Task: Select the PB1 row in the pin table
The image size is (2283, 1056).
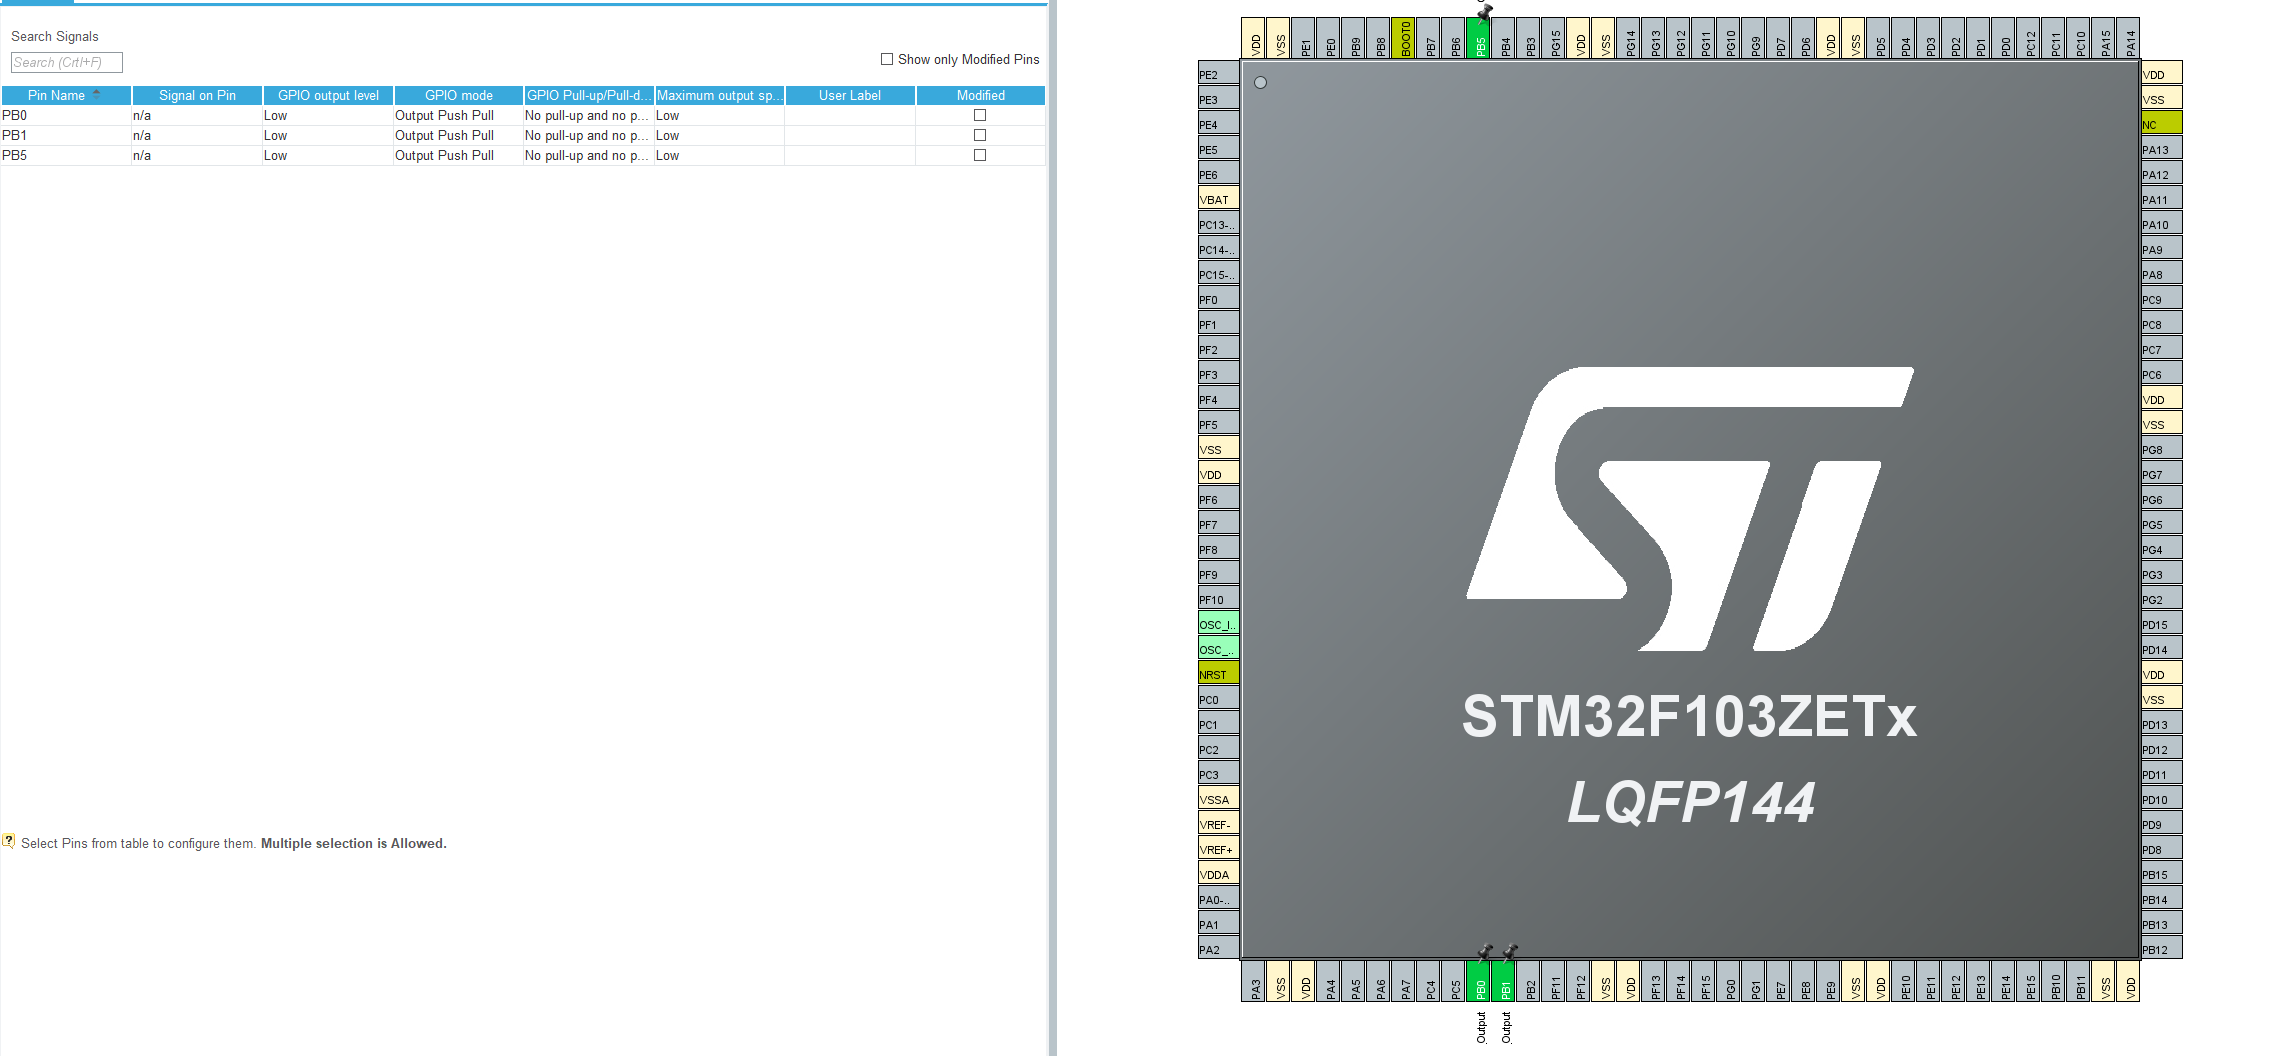Action: pyautogui.click(x=523, y=135)
